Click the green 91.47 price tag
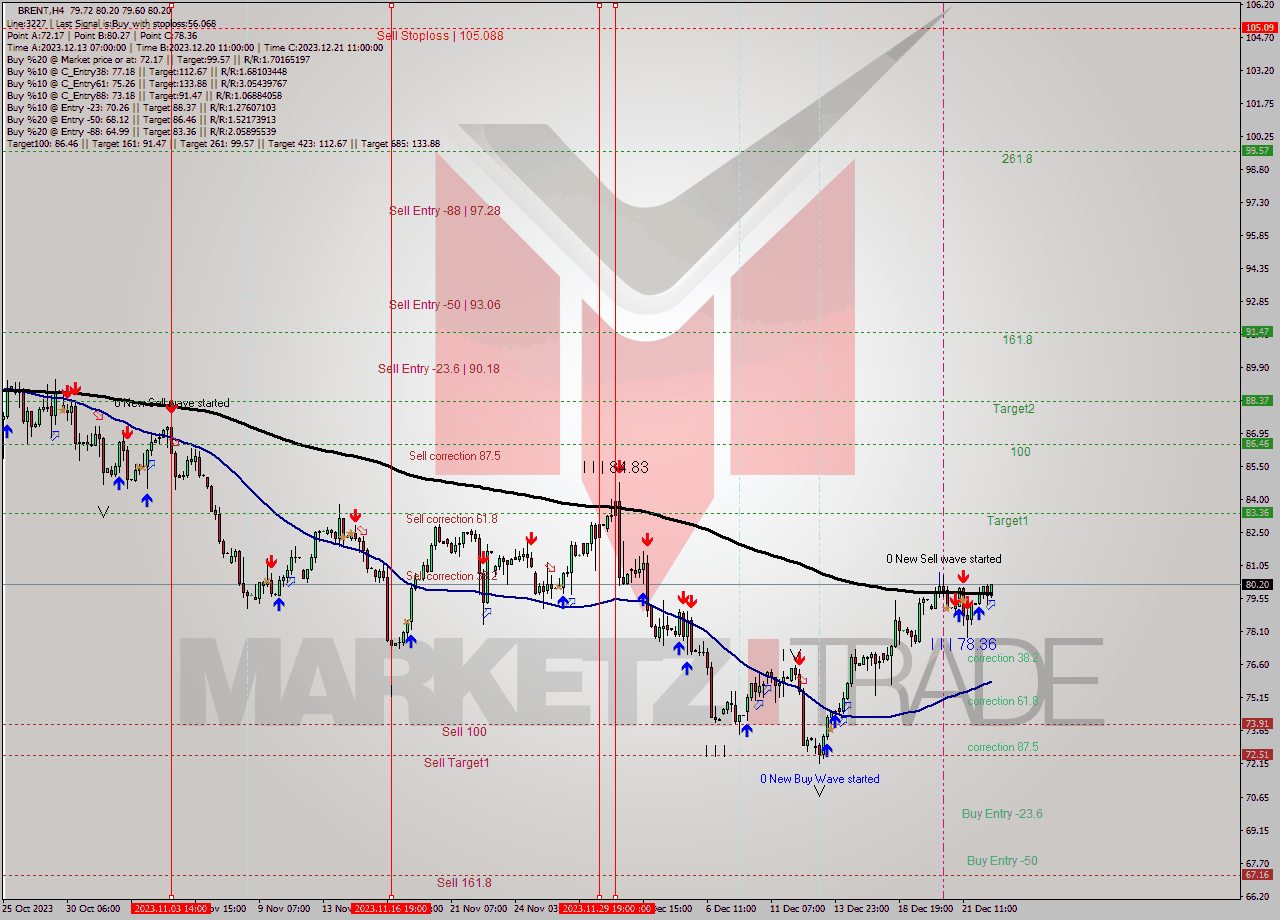This screenshot has width=1280, height=920. (1257, 332)
